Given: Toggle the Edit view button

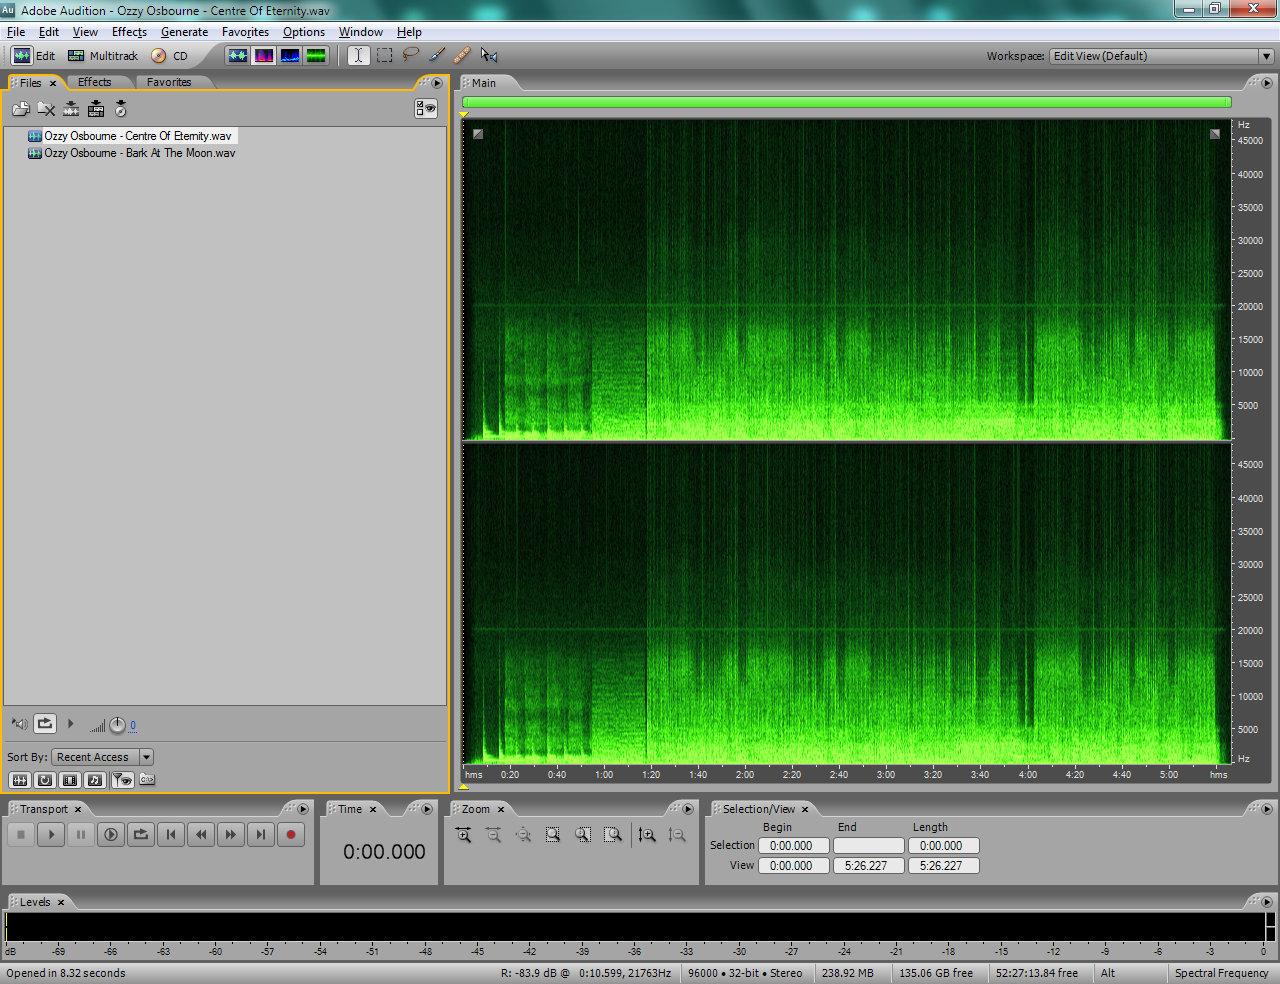Looking at the screenshot, I should click(x=33, y=56).
